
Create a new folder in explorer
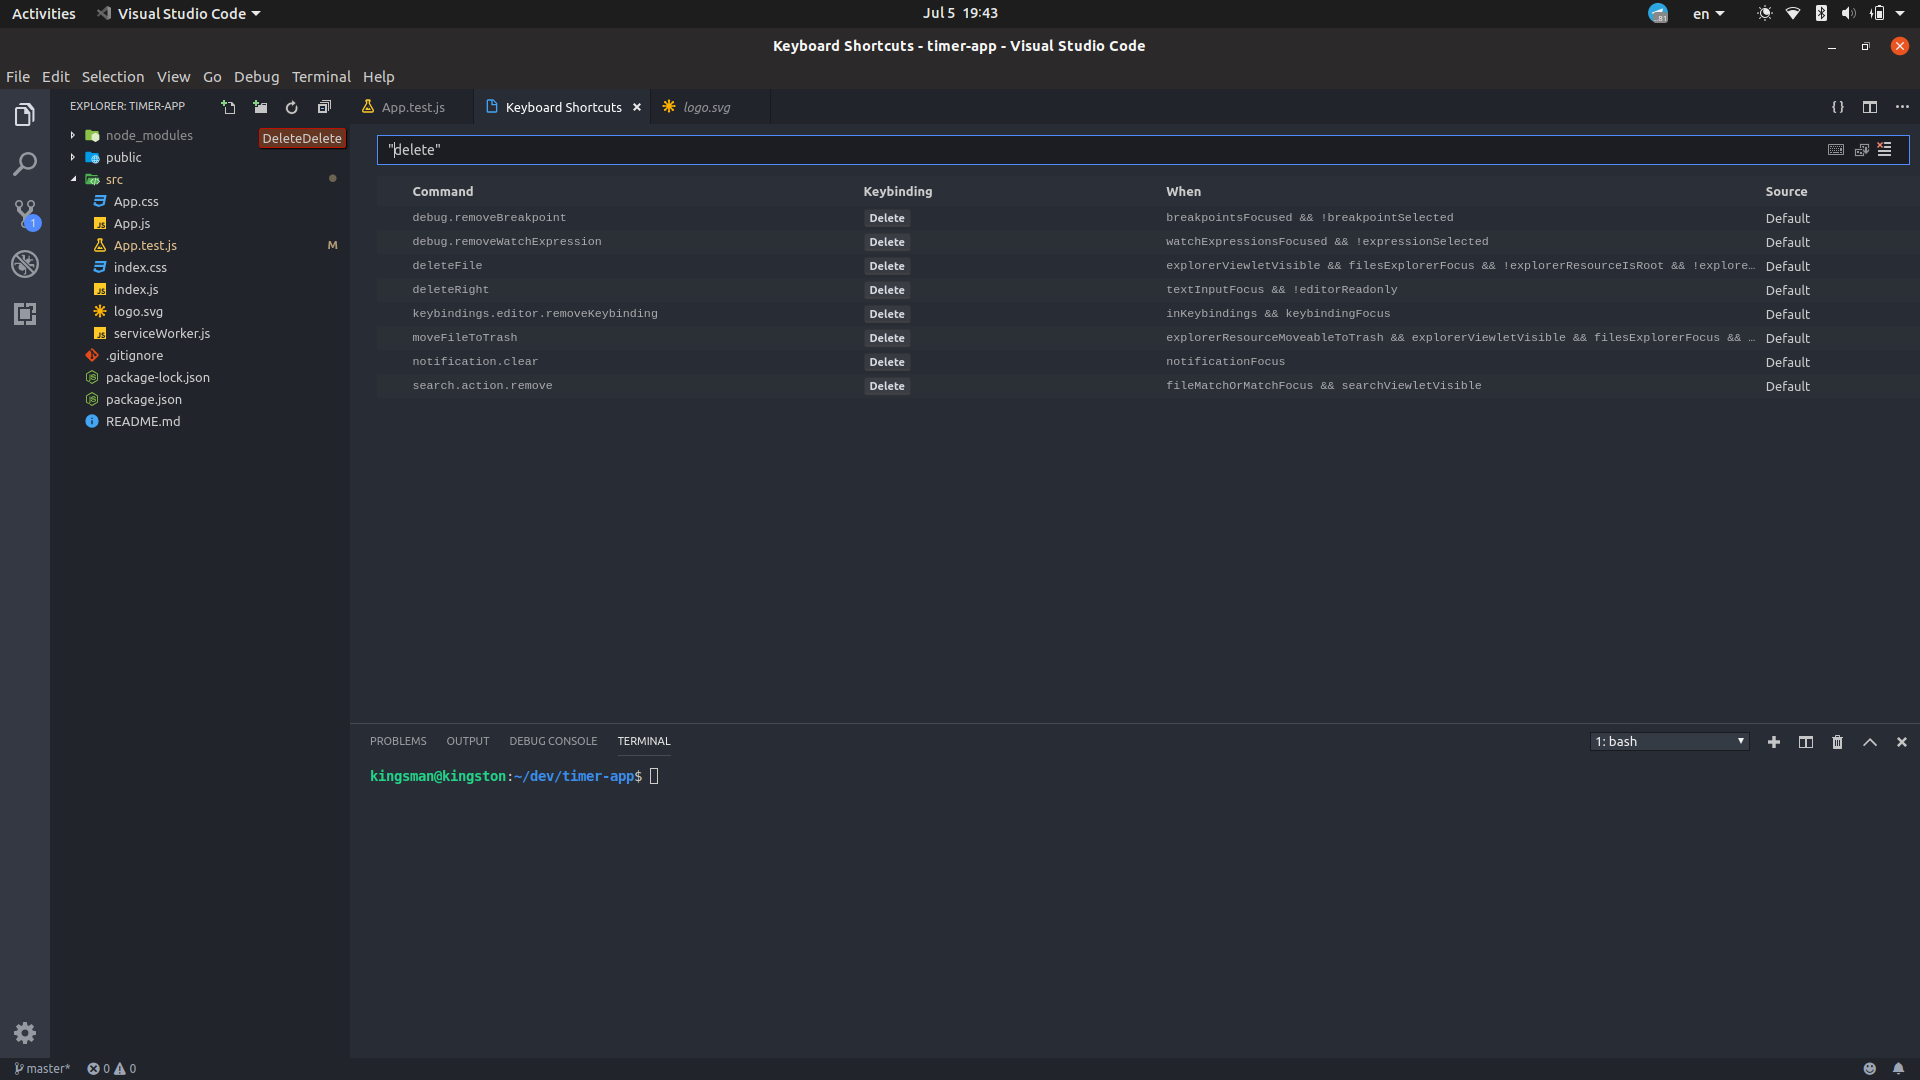coord(260,107)
